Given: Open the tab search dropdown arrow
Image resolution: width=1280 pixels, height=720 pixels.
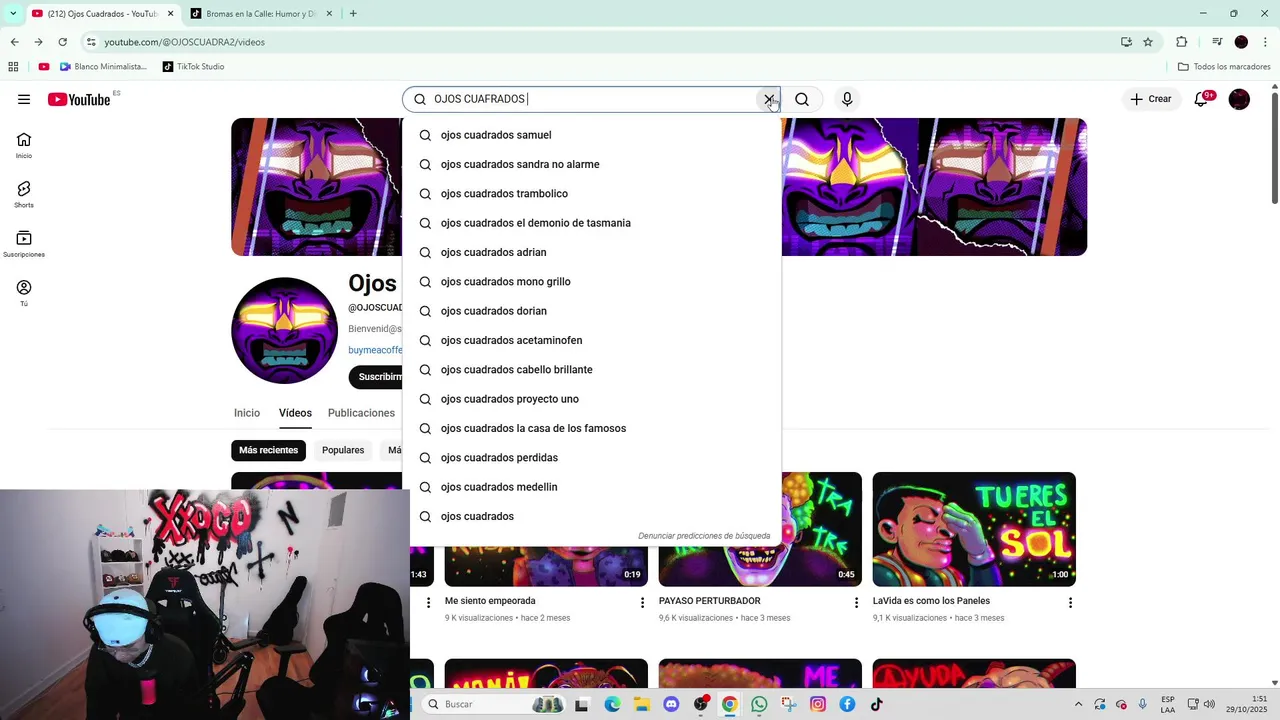Looking at the screenshot, I should point(12,14).
